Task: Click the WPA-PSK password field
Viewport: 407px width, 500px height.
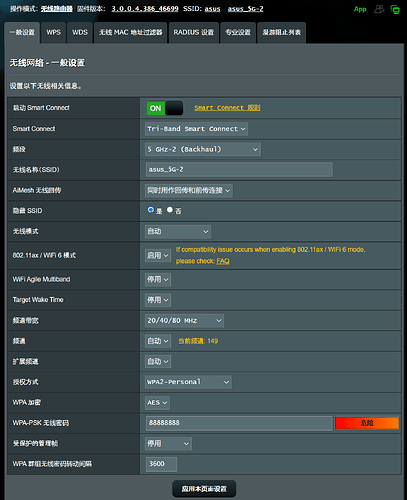Action: click(x=239, y=423)
